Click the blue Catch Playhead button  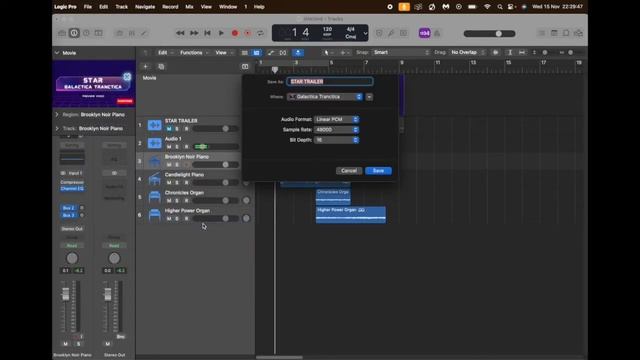[298, 53]
